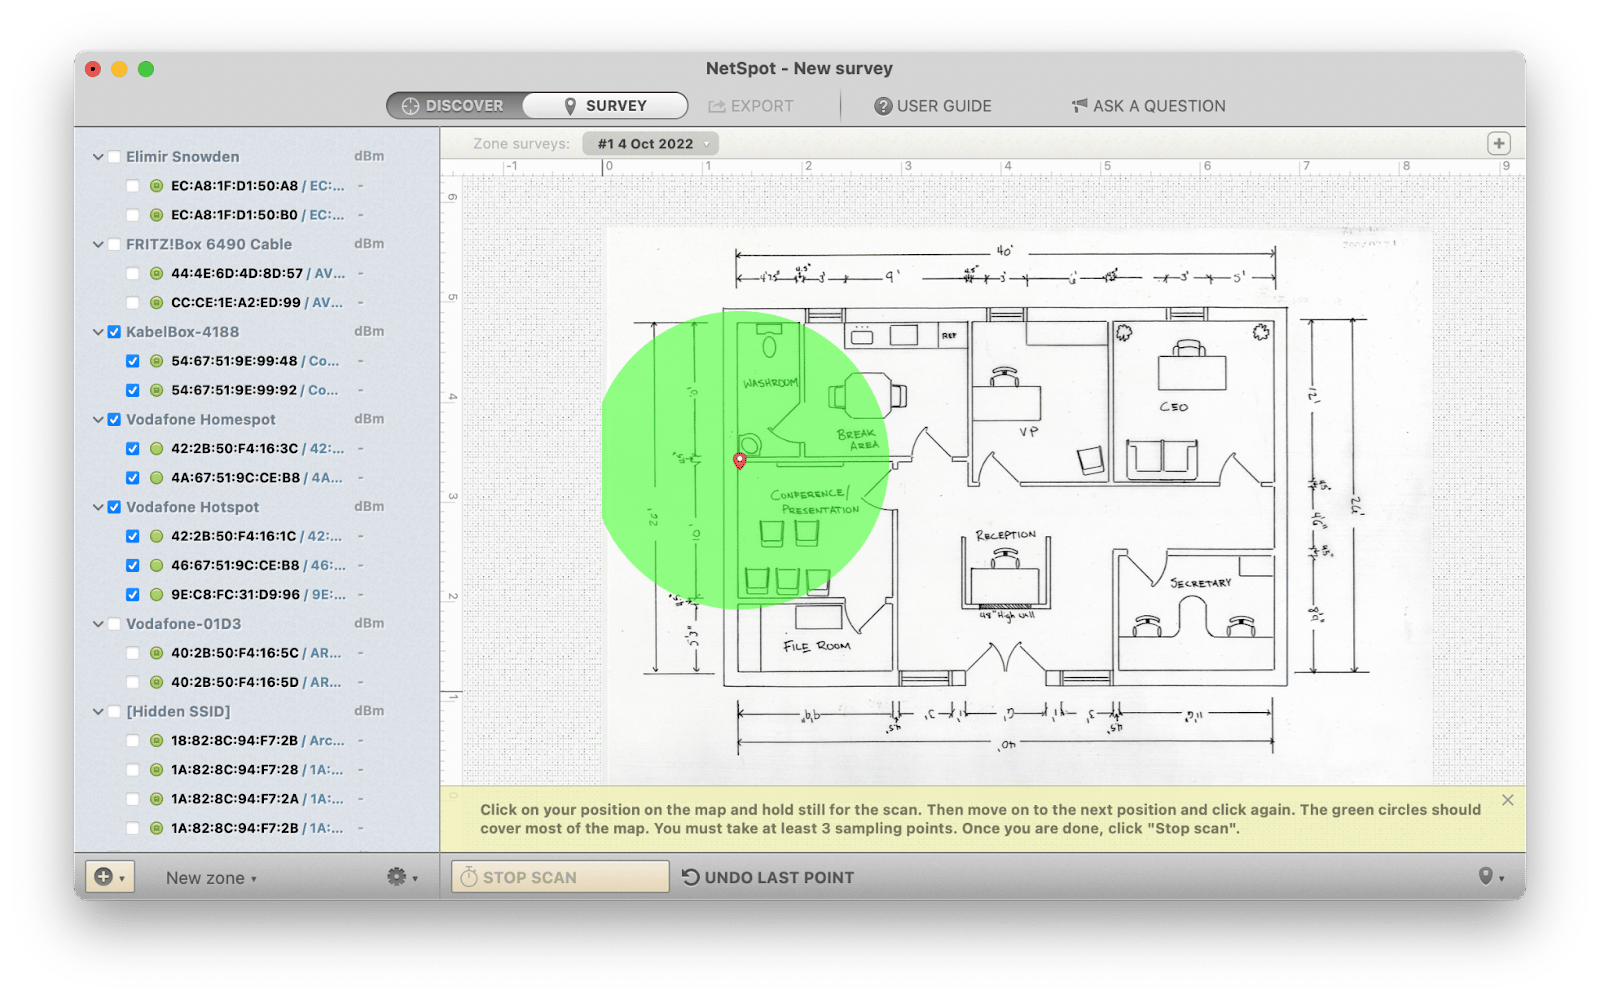Click the Ask a Question megaphone icon
Screen dimensions: 1600x998
1079,106
